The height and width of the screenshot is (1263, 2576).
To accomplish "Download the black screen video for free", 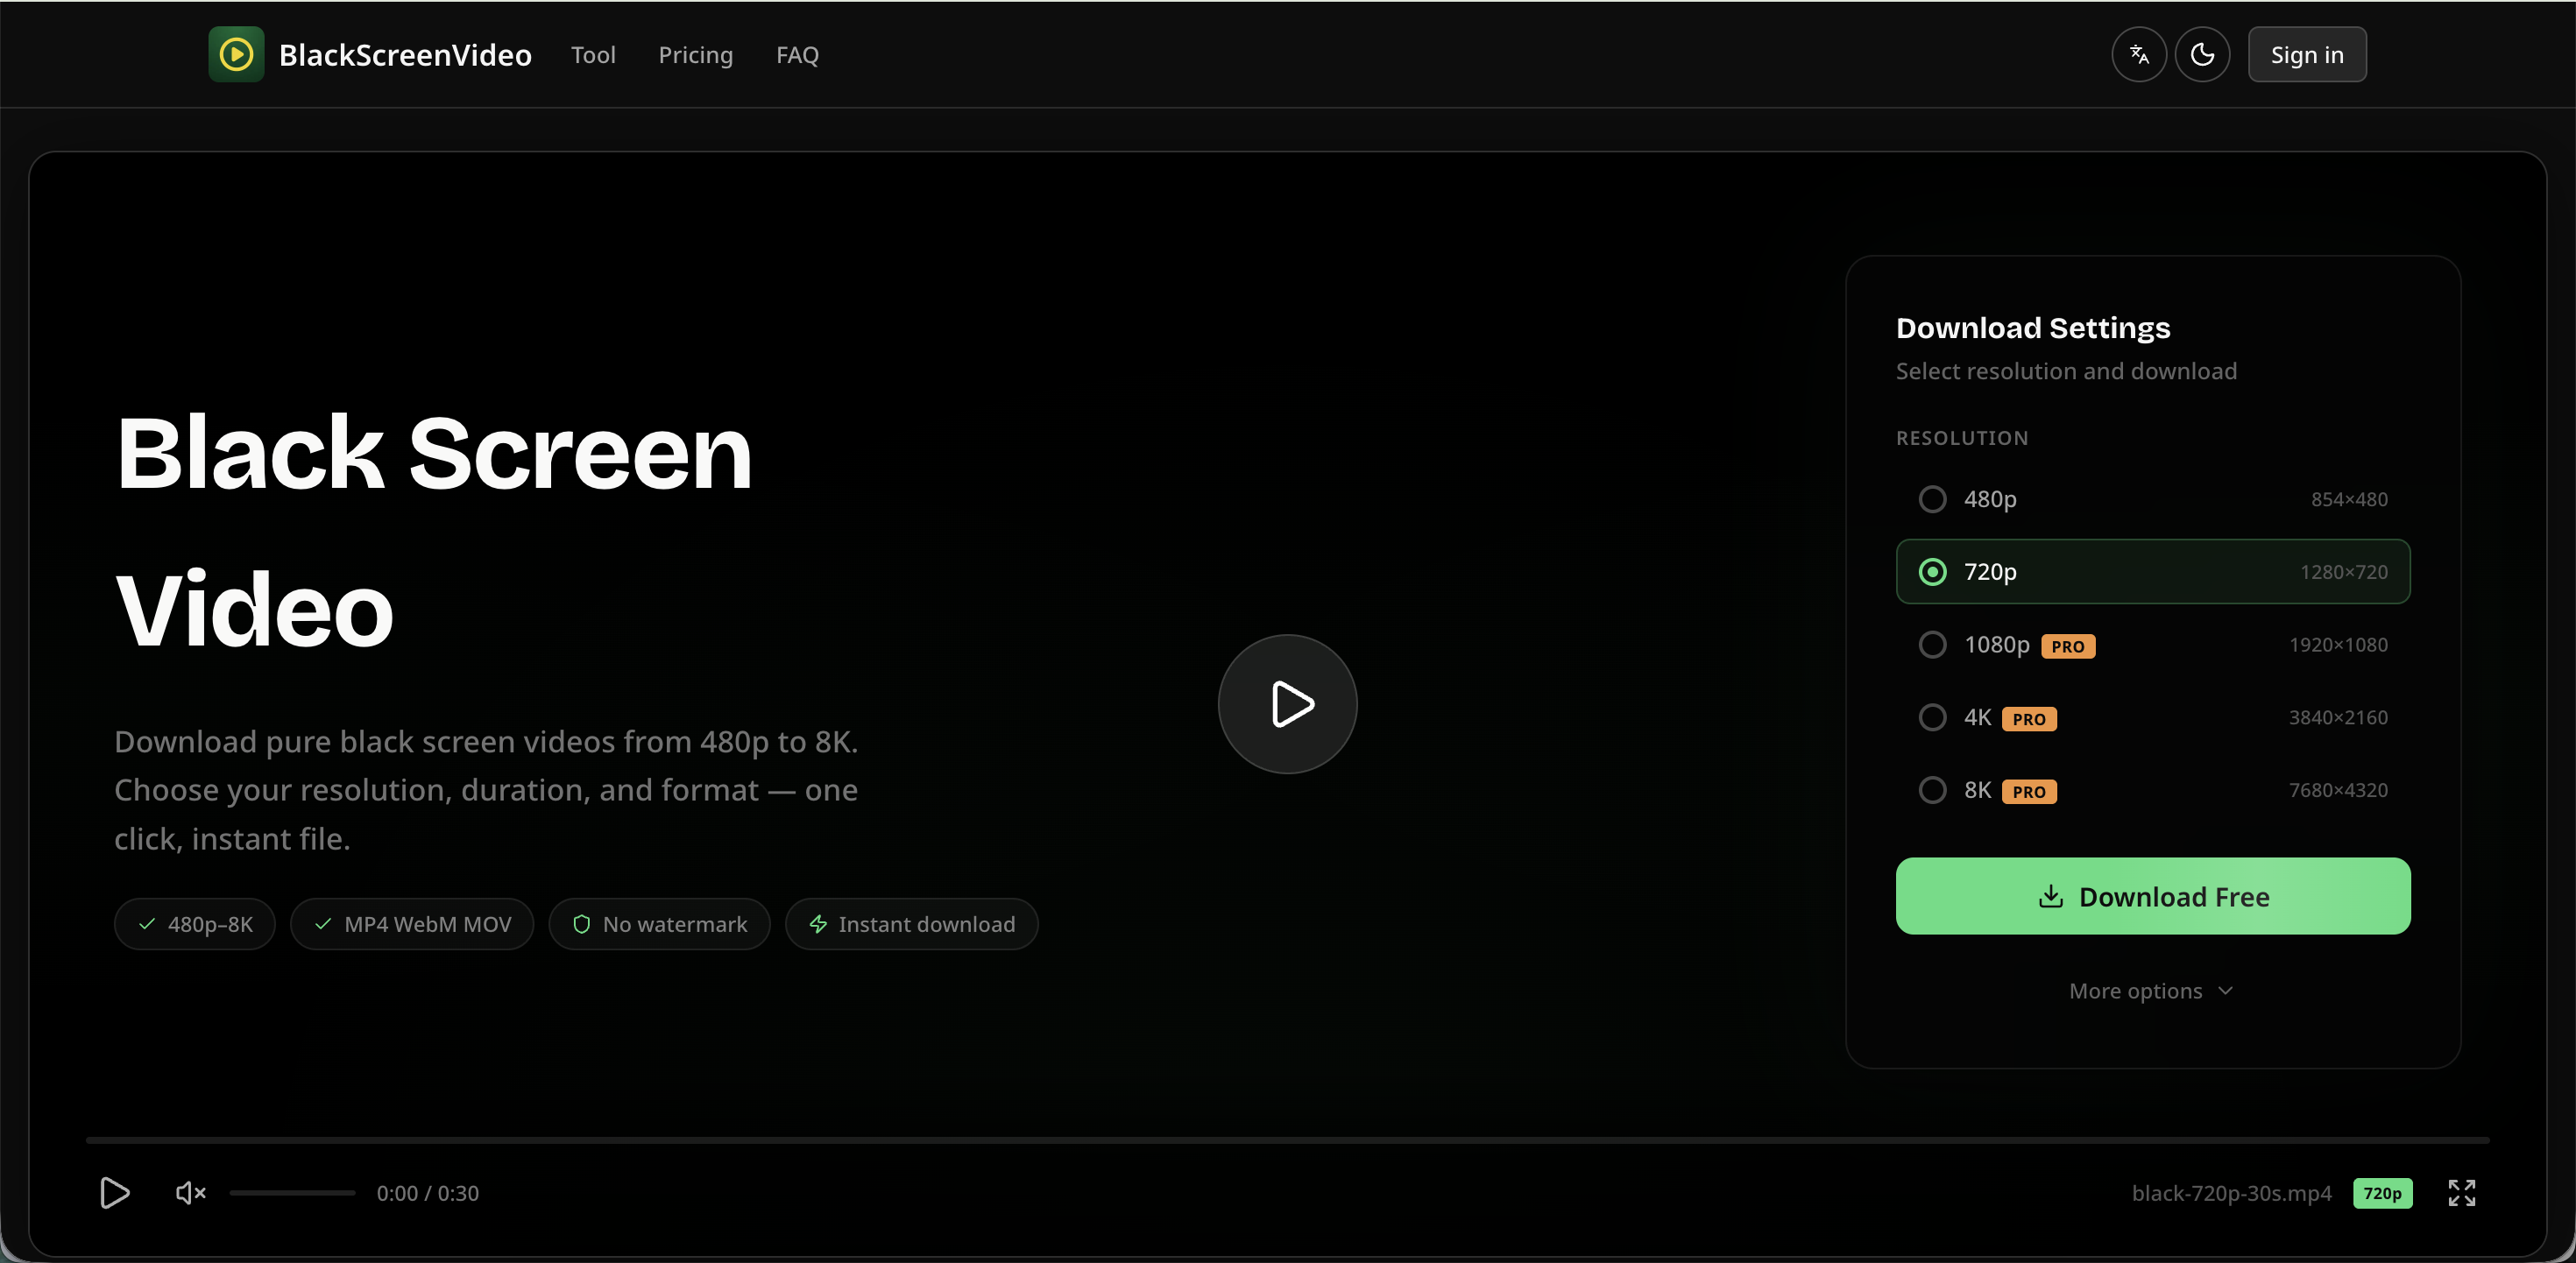I will (2151, 896).
